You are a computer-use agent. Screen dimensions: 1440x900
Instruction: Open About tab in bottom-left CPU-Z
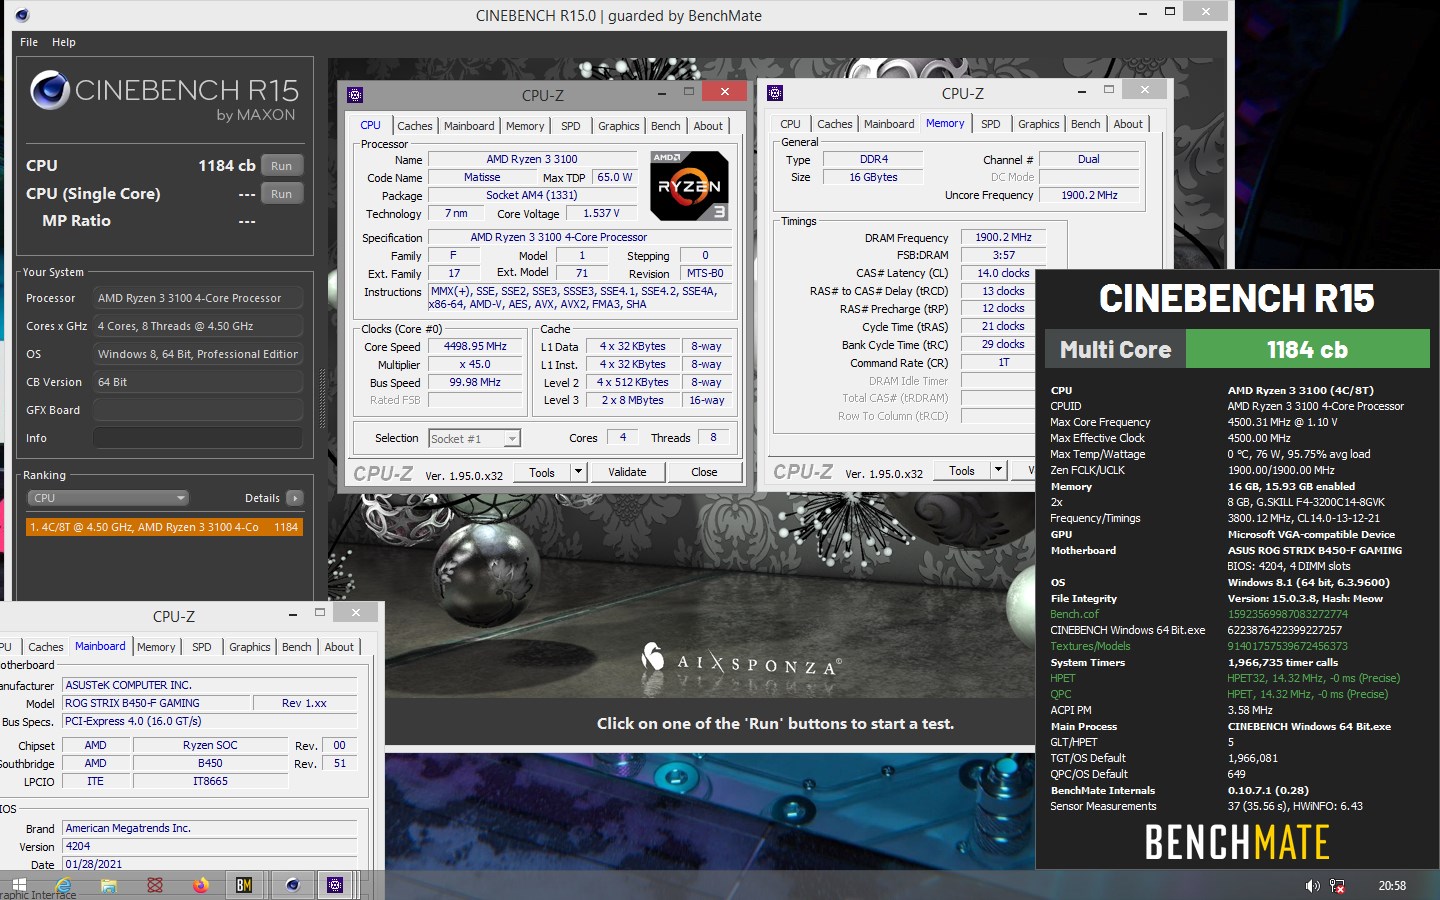coord(339,647)
